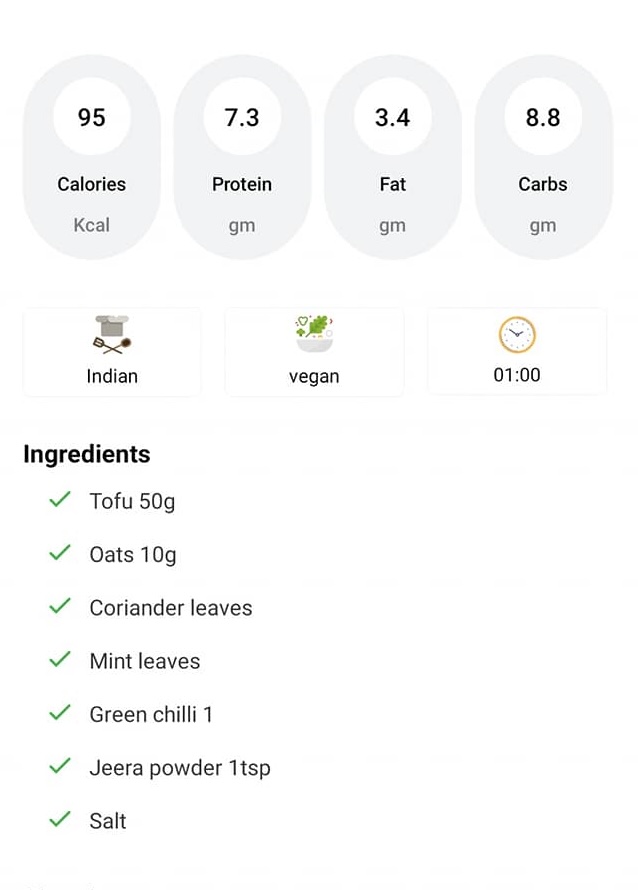Viewport: 638px width, 890px height.
Task: Click the vegan salad bowl icon
Action: 314,334
